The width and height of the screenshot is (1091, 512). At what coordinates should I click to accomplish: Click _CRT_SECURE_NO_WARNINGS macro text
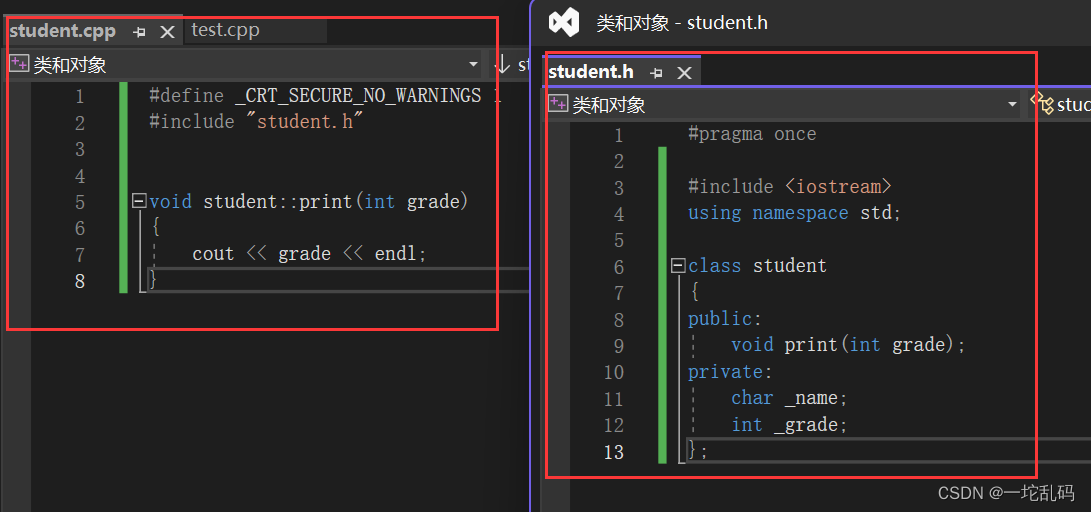(x=358, y=95)
